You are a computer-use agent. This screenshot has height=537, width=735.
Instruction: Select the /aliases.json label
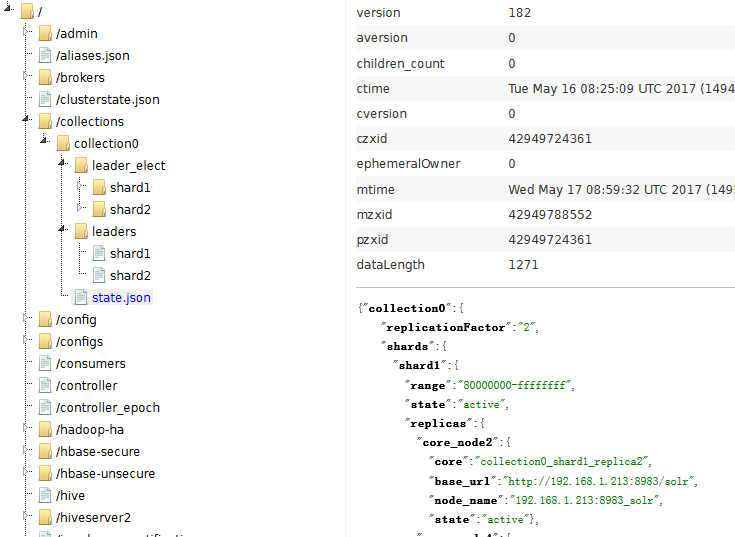click(x=92, y=55)
